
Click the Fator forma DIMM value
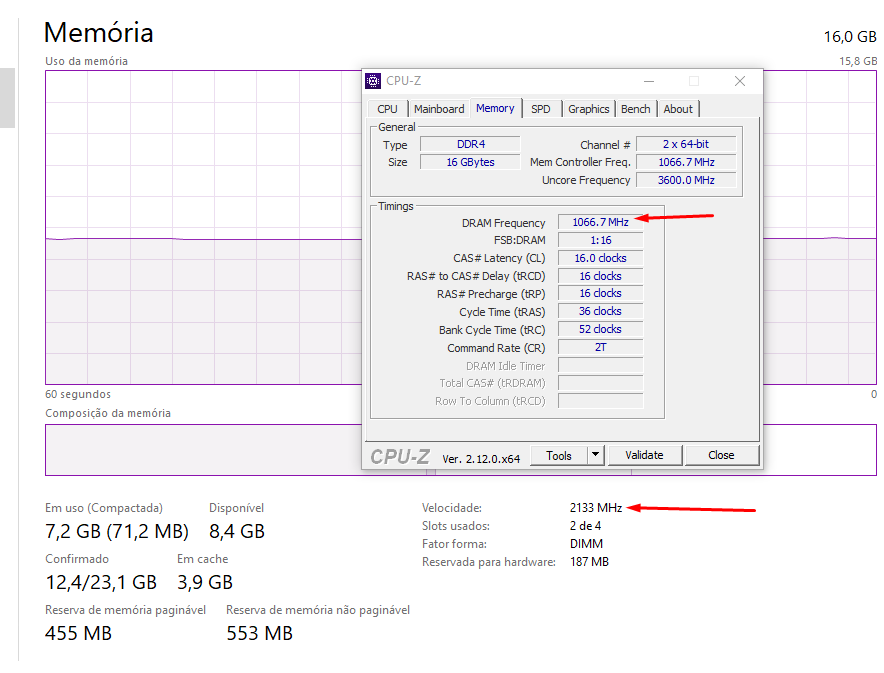[x=586, y=544]
